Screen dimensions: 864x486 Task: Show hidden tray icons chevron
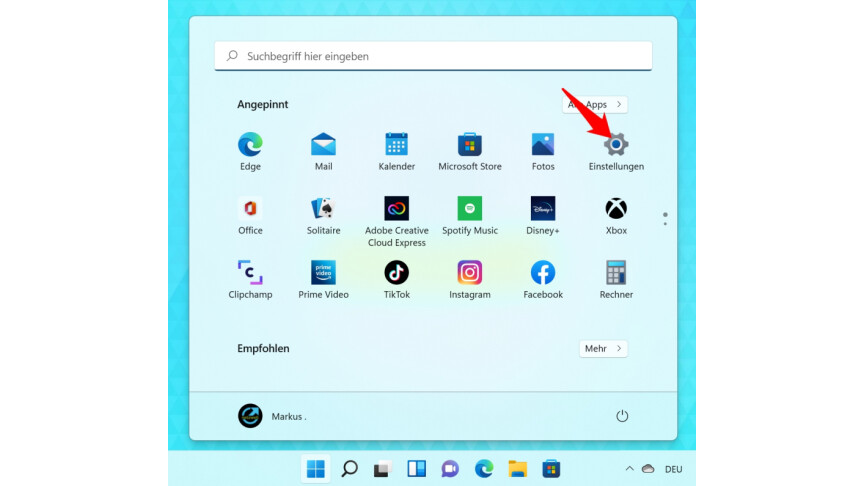pyautogui.click(x=629, y=469)
